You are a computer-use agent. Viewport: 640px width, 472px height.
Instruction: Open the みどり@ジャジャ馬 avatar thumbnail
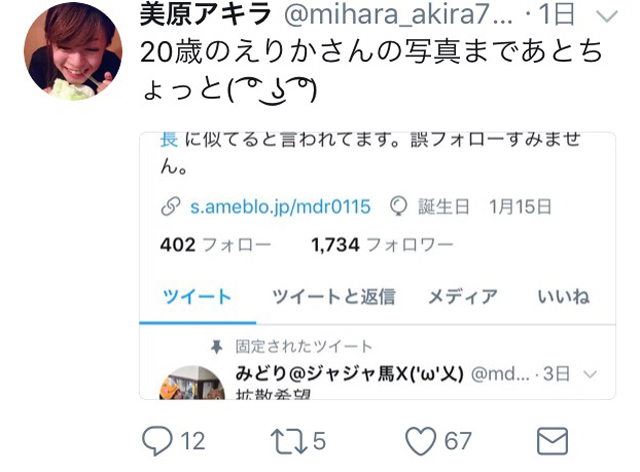[x=192, y=382]
